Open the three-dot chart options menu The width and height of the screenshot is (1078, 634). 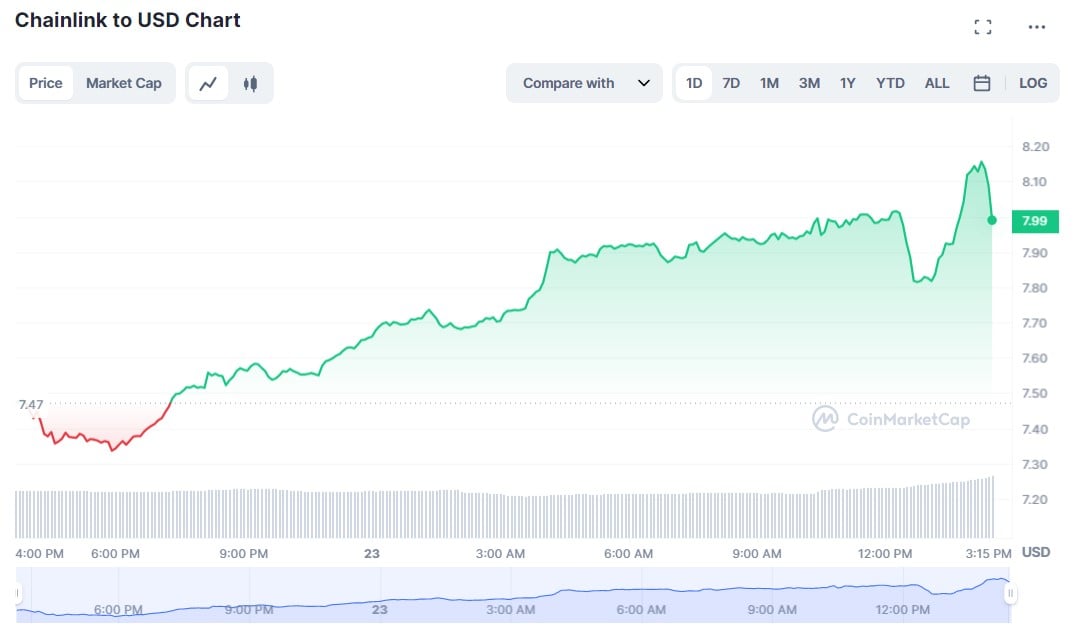1036,27
